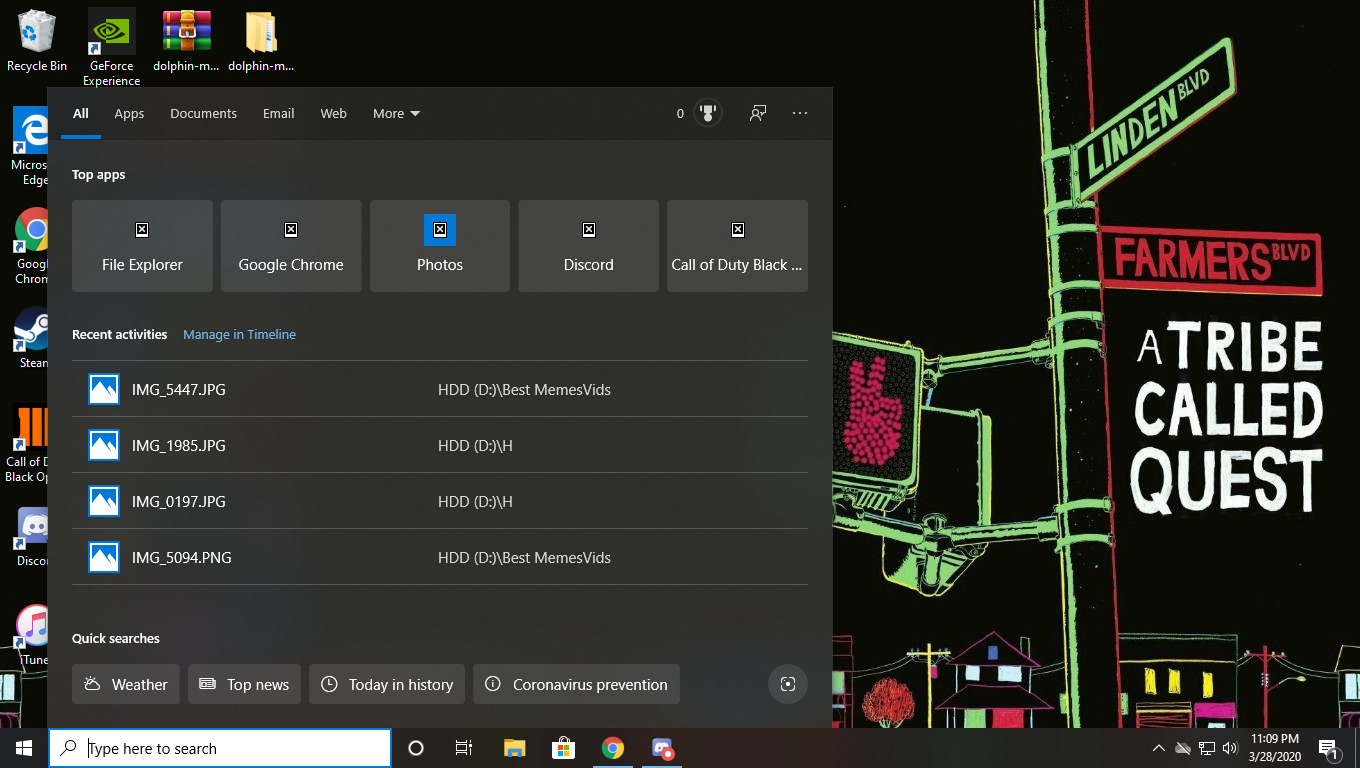1360x768 pixels.
Task: Select the dolphin folder on desktop
Action: coord(261,41)
